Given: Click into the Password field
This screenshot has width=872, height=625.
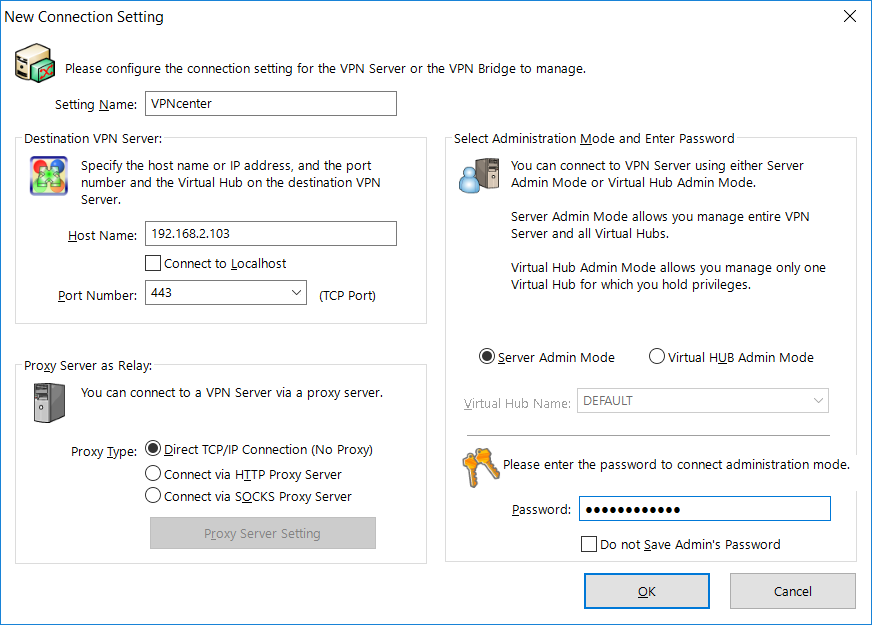Looking at the screenshot, I should pyautogui.click(x=705, y=509).
